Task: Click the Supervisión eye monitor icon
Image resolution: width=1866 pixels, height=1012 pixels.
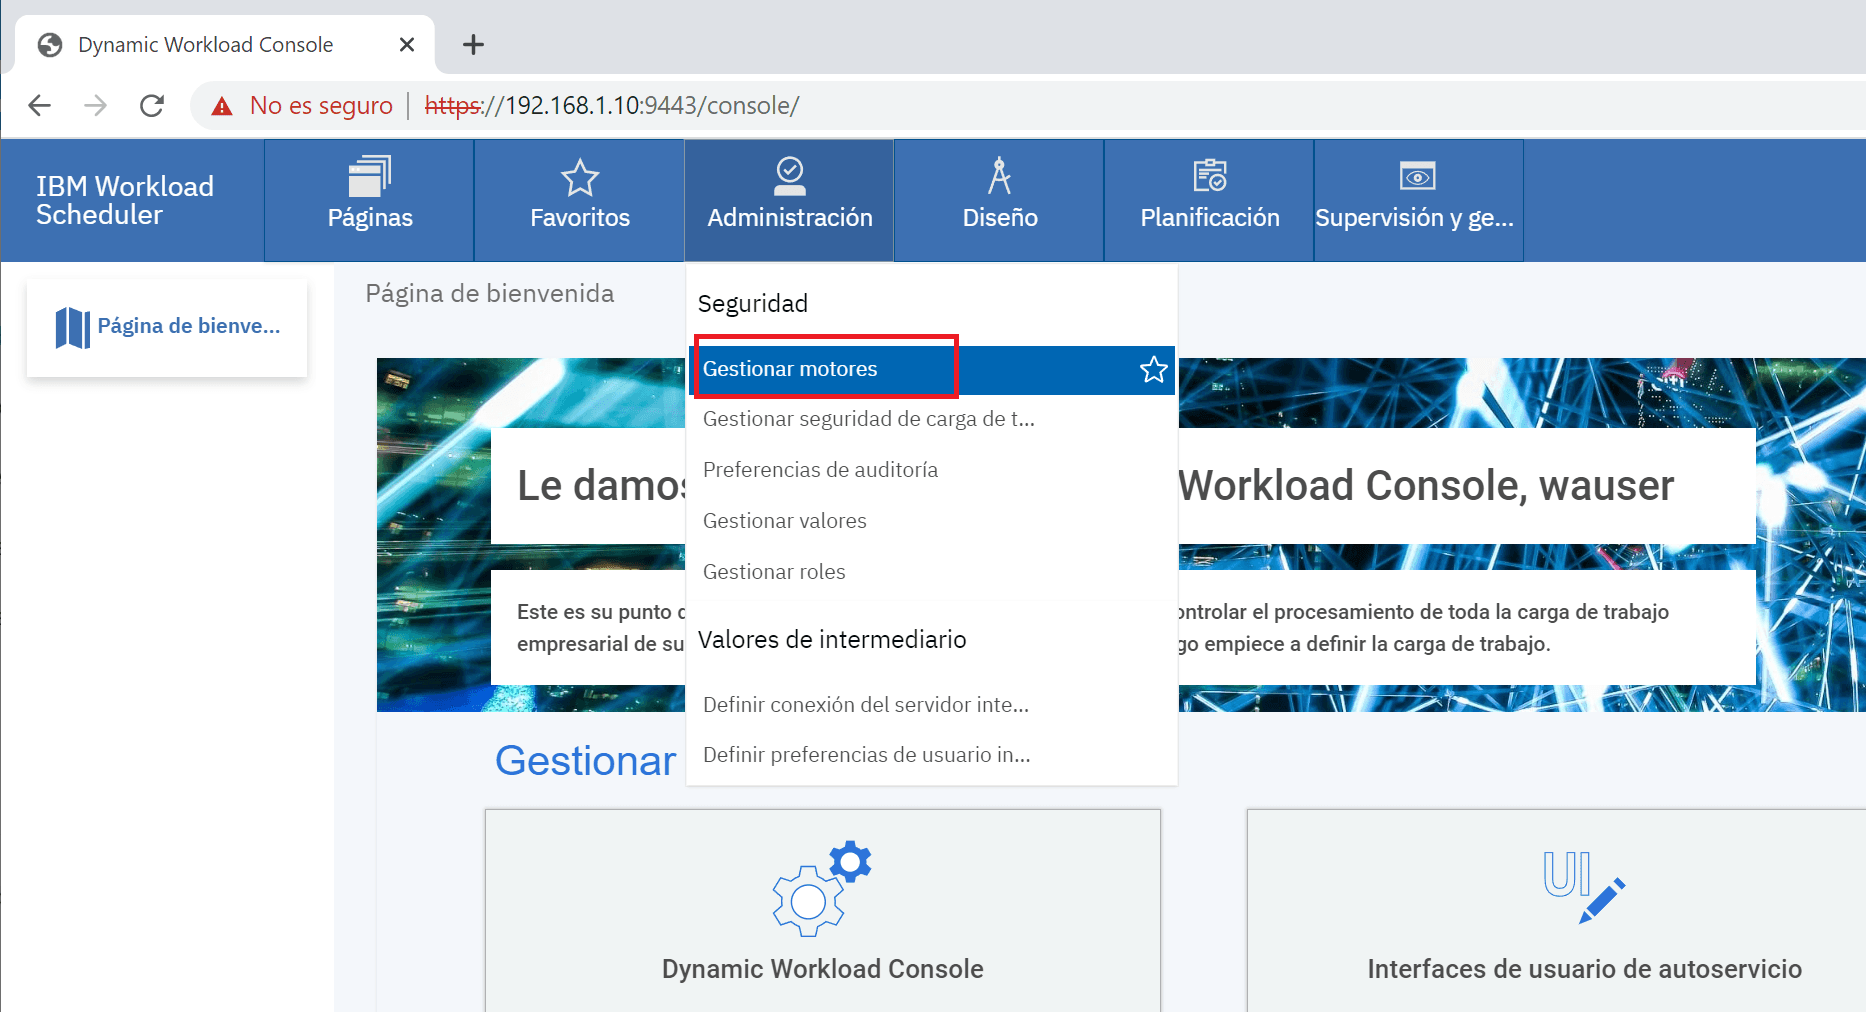Action: pyautogui.click(x=1418, y=176)
